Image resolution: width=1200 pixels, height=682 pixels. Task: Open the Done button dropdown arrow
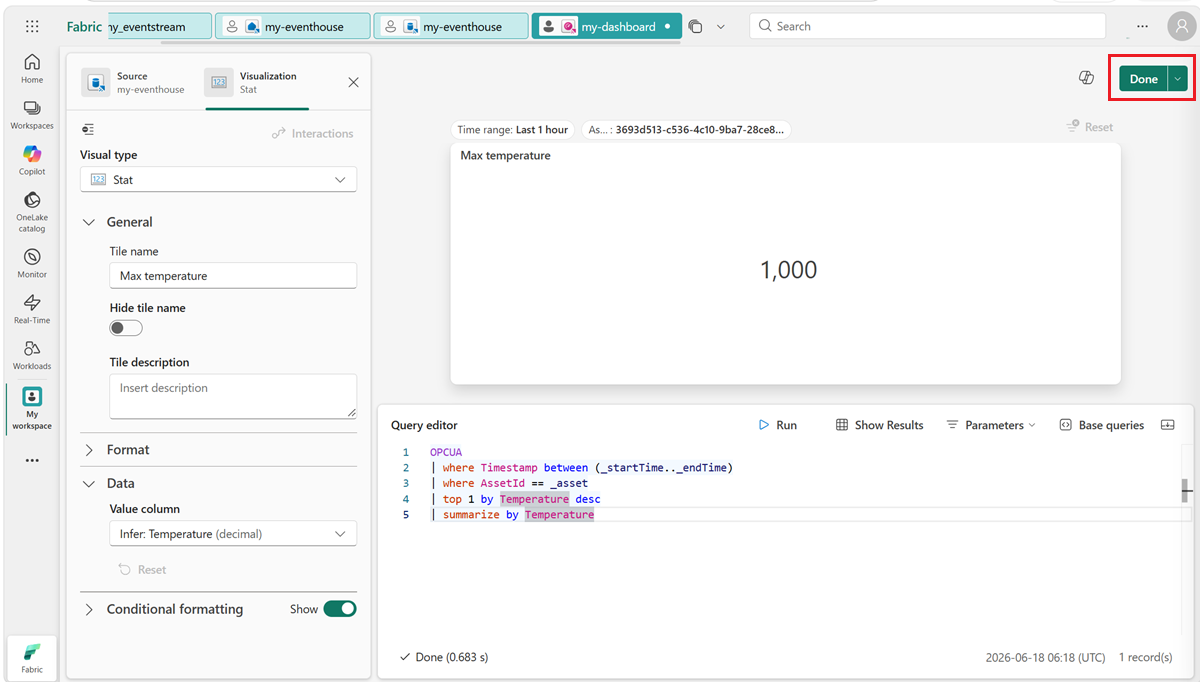coord(1178,79)
